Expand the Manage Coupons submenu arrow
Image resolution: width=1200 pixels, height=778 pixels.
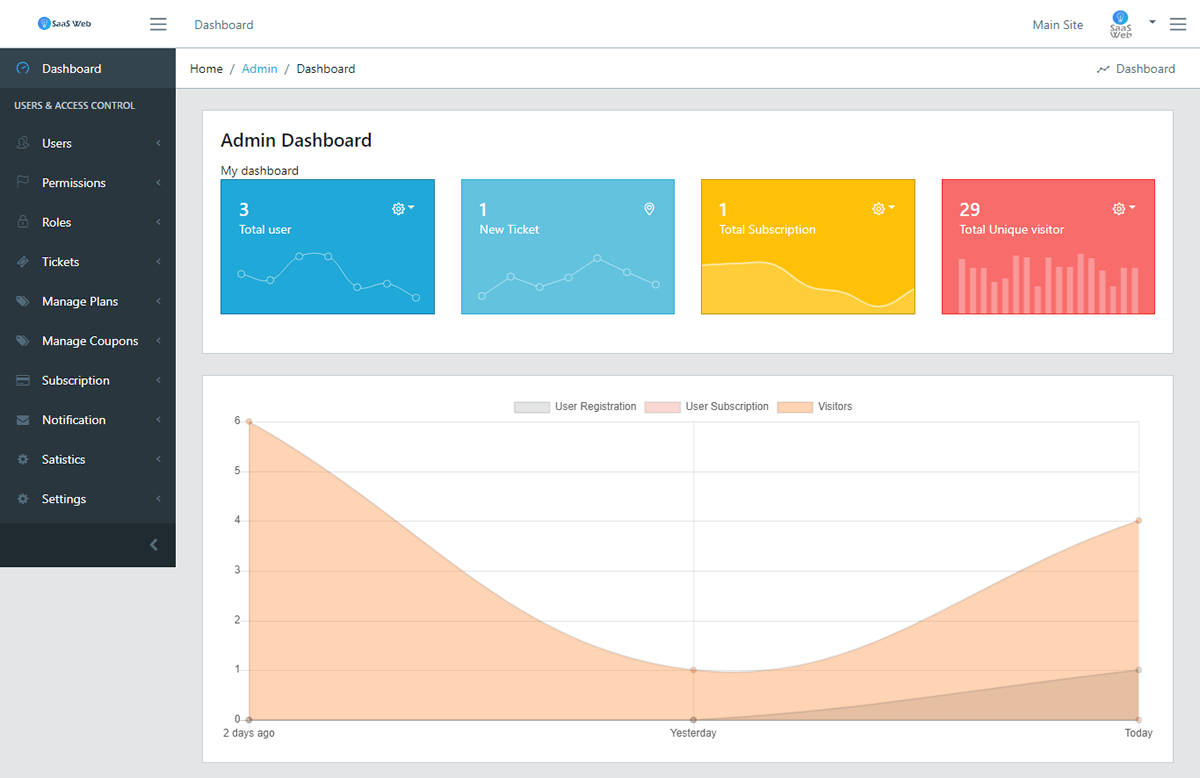pos(158,341)
